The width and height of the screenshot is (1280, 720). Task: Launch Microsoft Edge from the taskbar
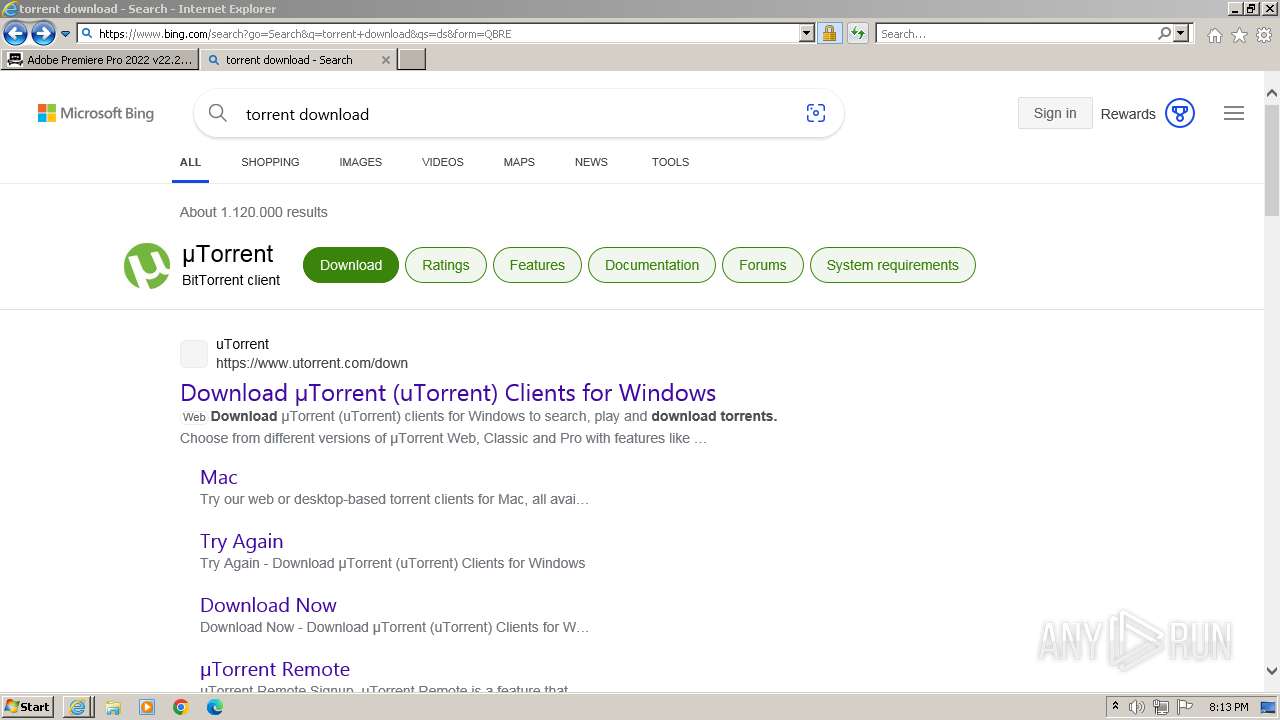[215, 707]
